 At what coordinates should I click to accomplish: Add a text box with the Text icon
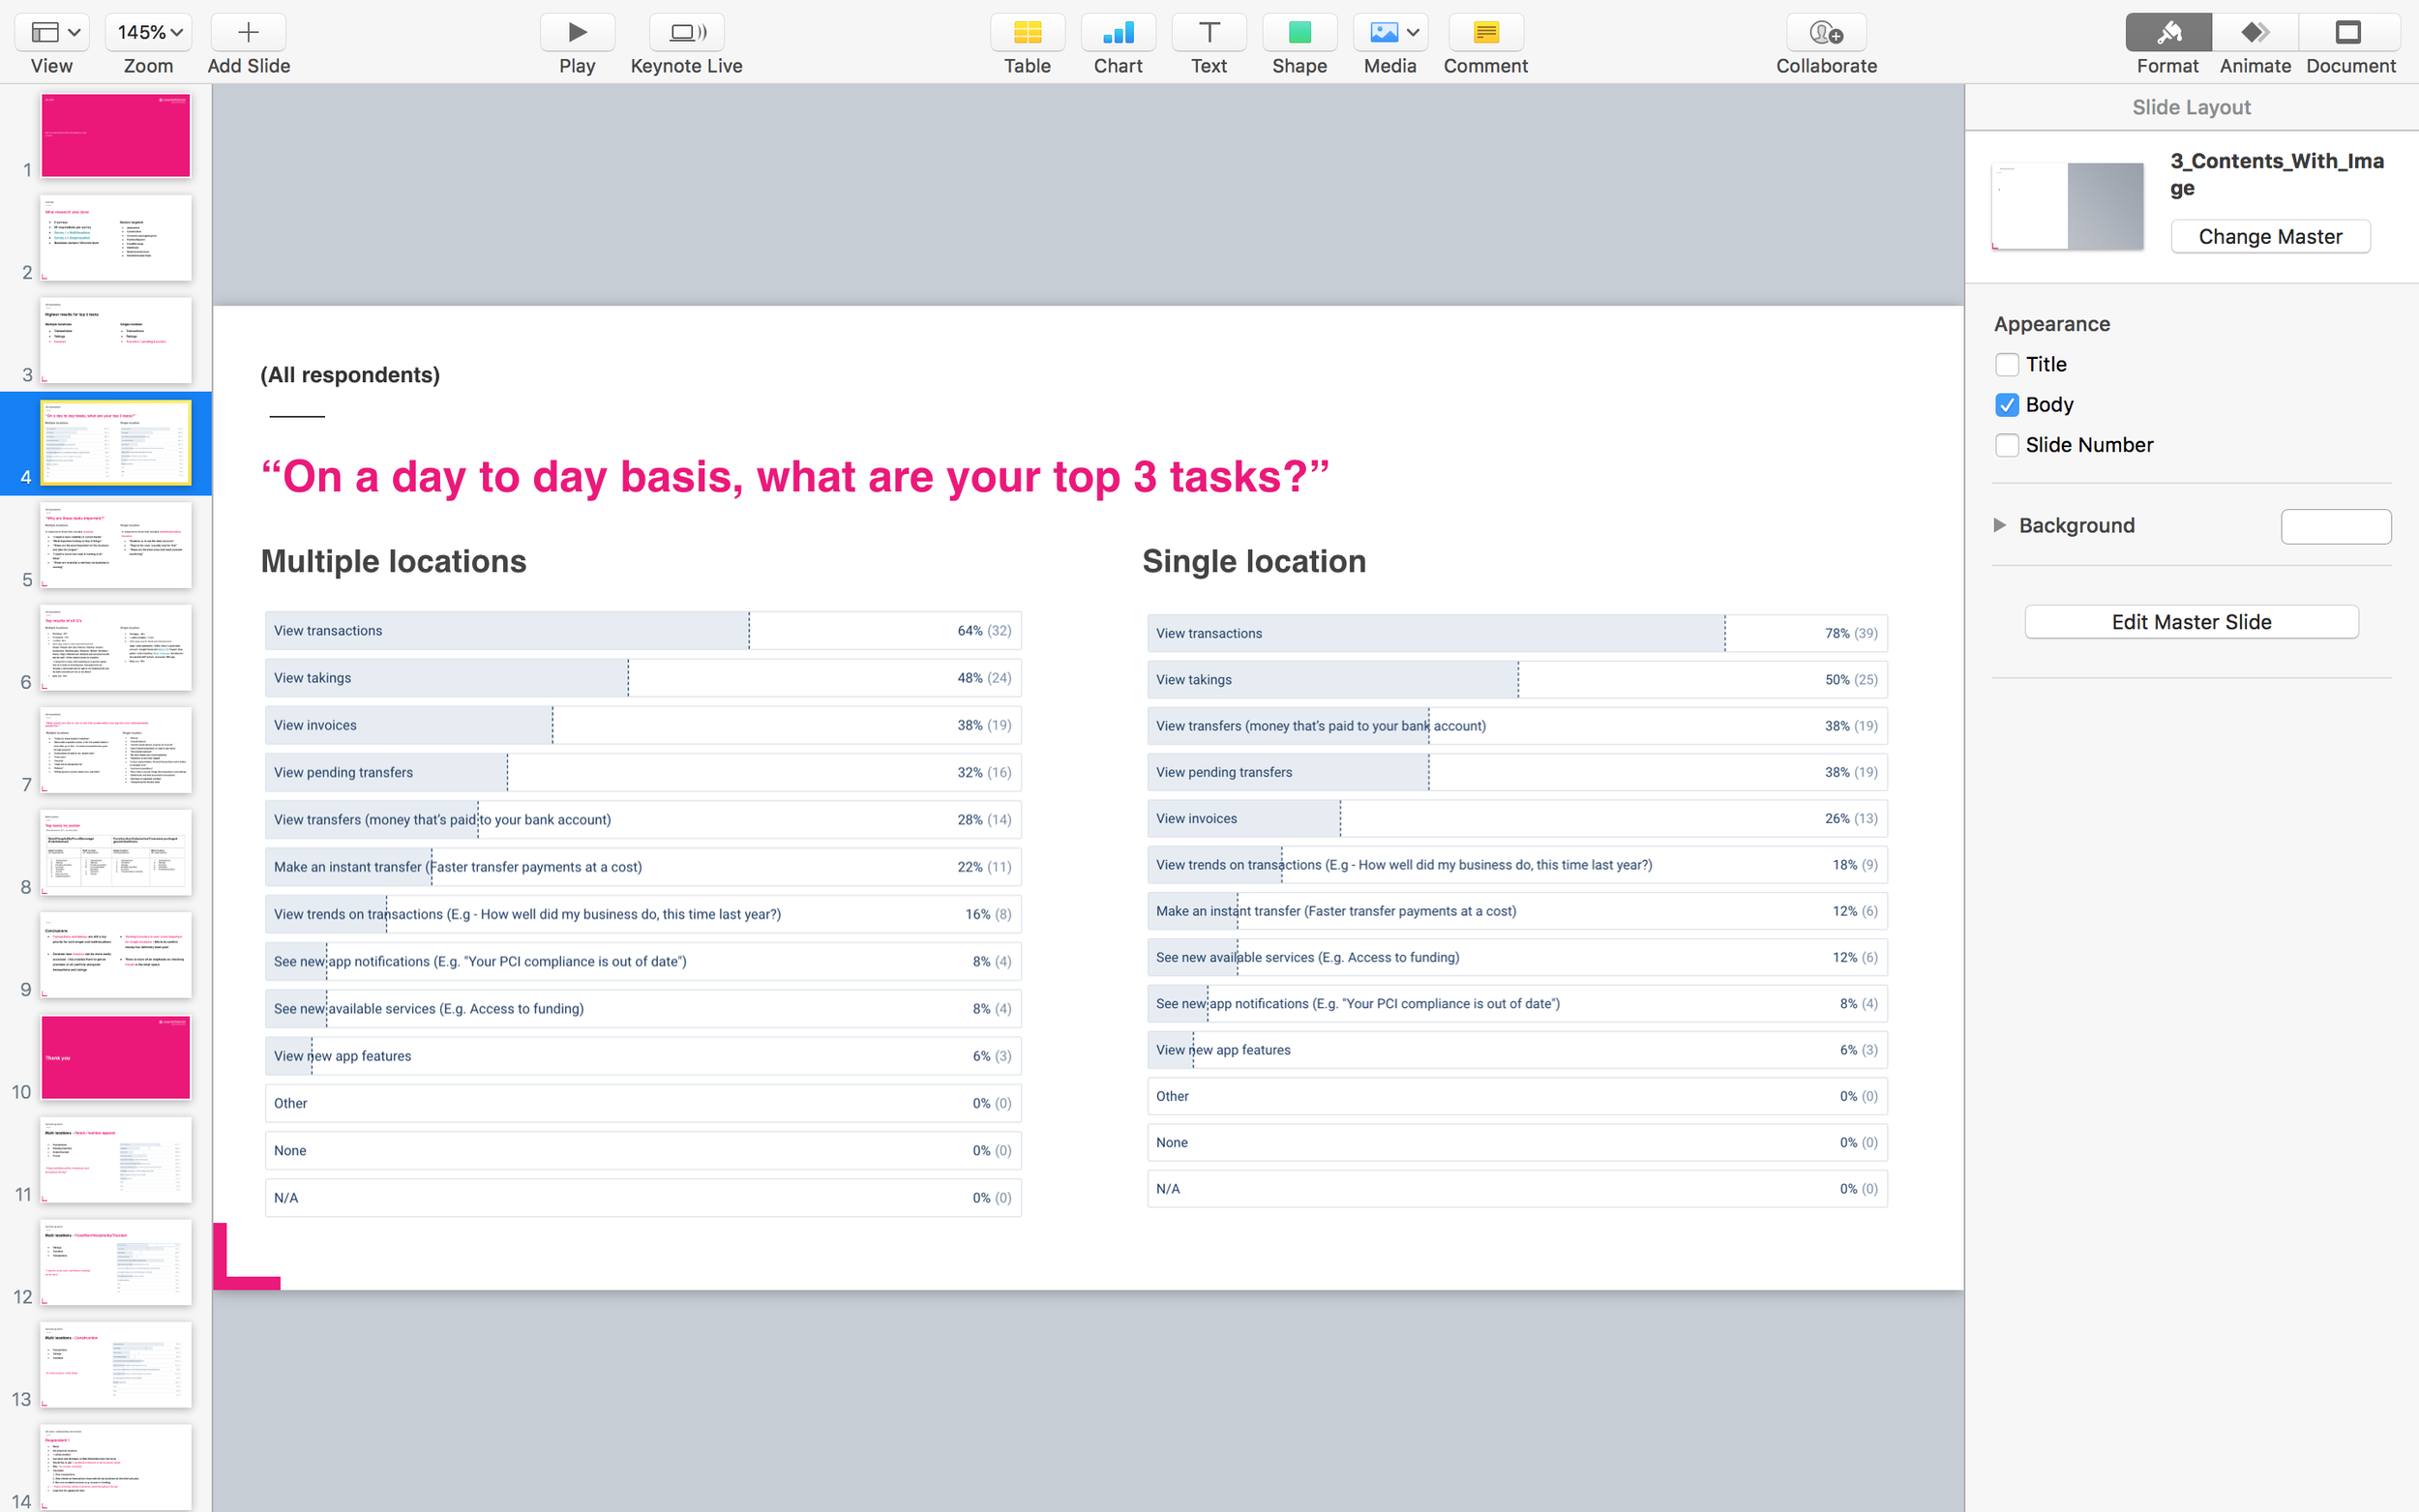click(x=1208, y=33)
